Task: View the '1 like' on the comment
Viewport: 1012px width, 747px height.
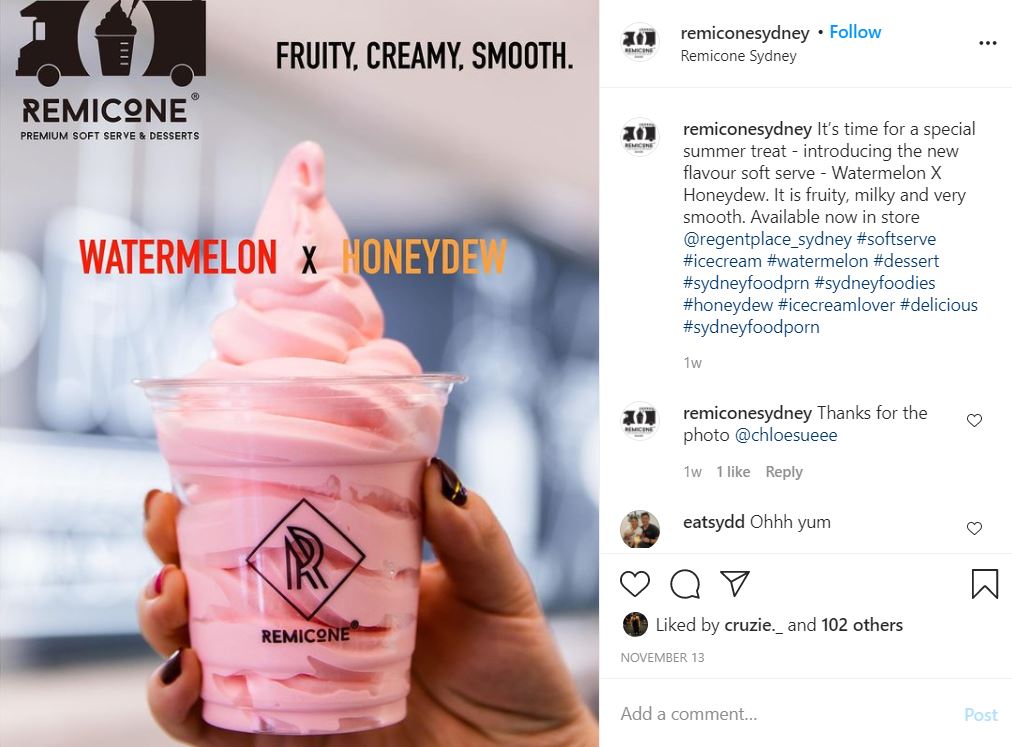Action: tap(733, 472)
